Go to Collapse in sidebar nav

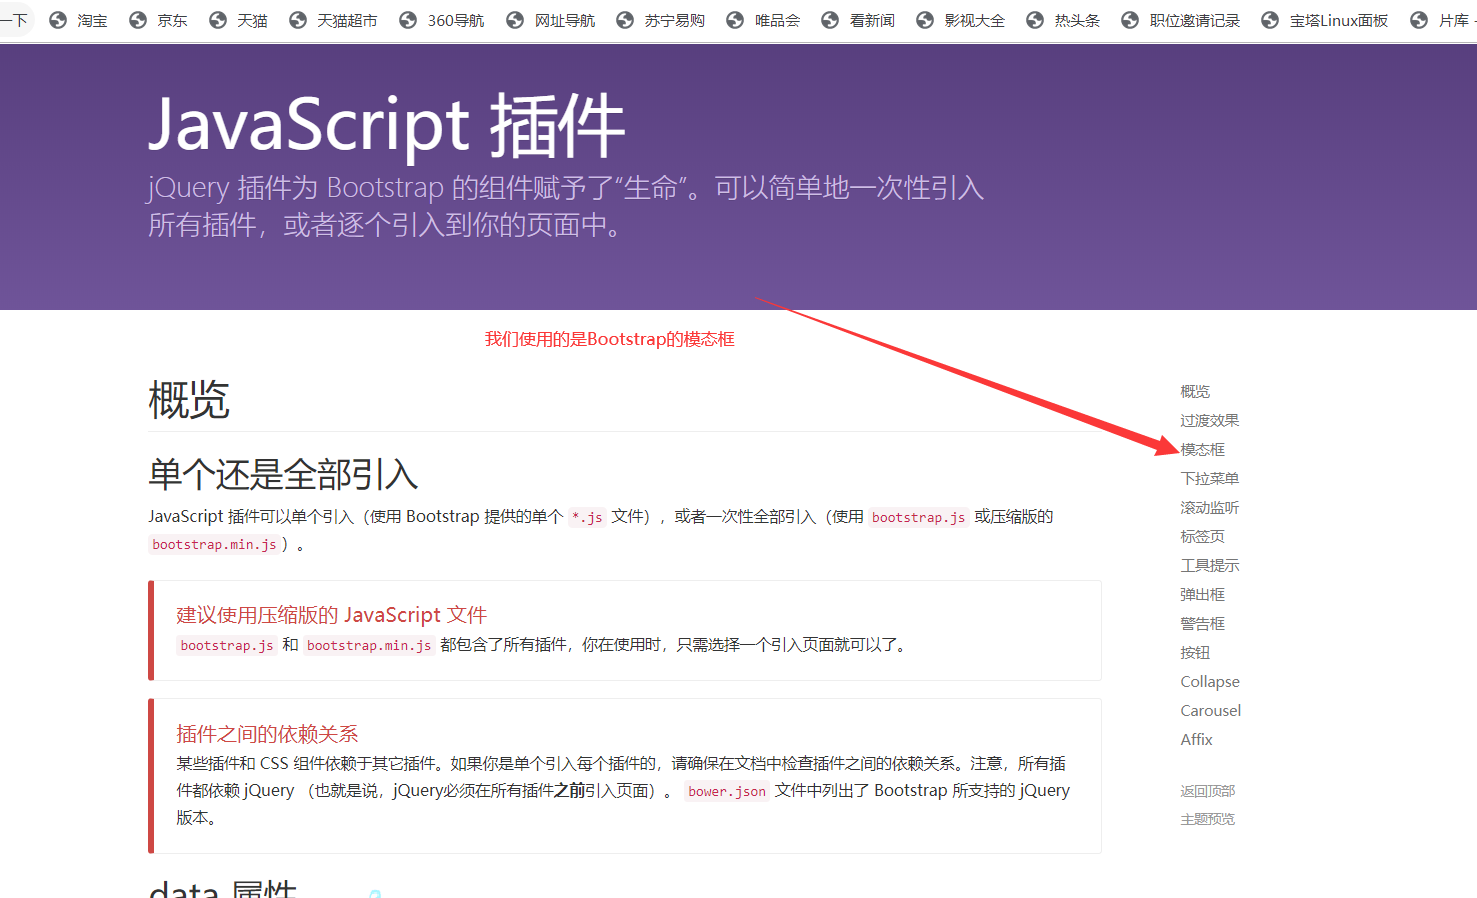1210,681
